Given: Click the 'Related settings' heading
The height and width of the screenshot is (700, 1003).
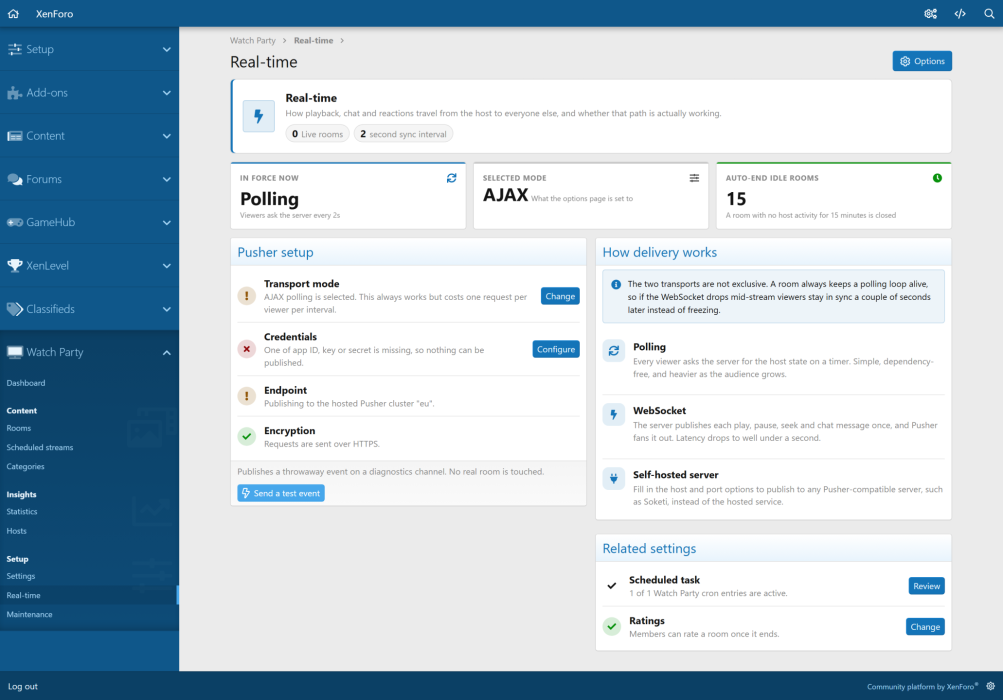Looking at the screenshot, I should [649, 548].
